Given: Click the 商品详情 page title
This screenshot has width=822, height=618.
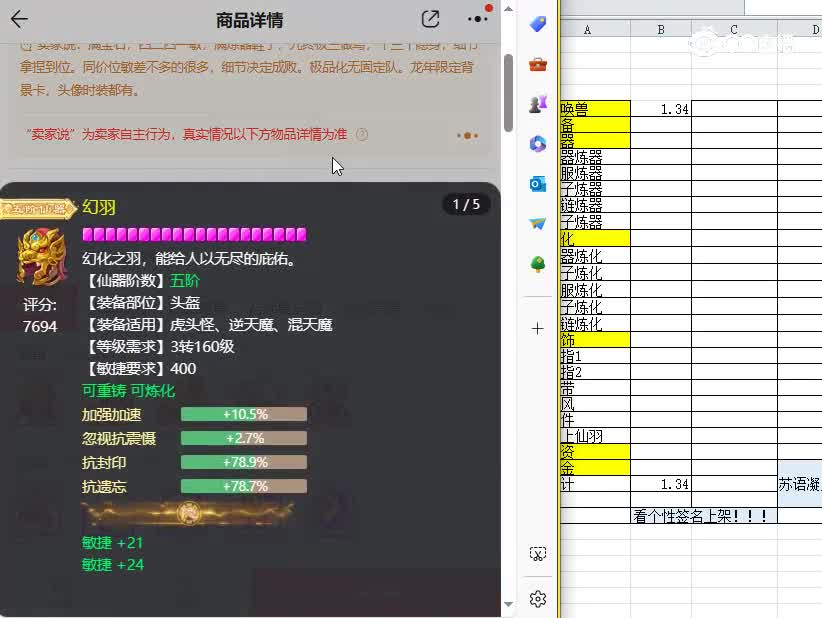Looking at the screenshot, I should click(250, 20).
